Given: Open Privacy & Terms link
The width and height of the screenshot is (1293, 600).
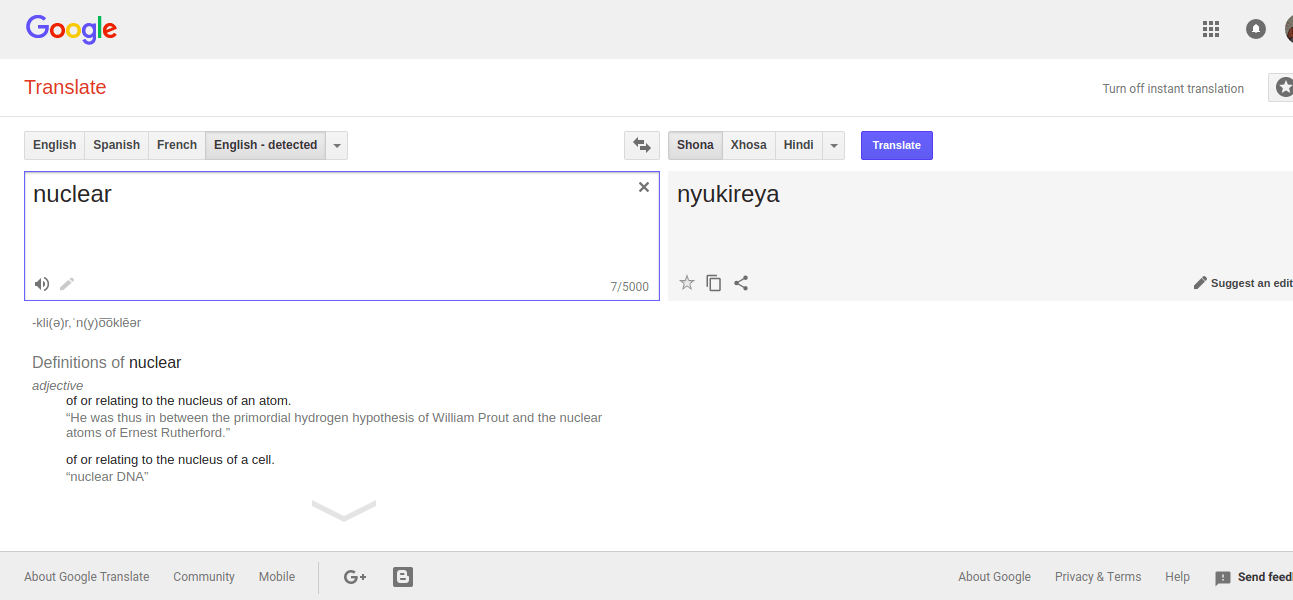Looking at the screenshot, I should [1098, 577].
